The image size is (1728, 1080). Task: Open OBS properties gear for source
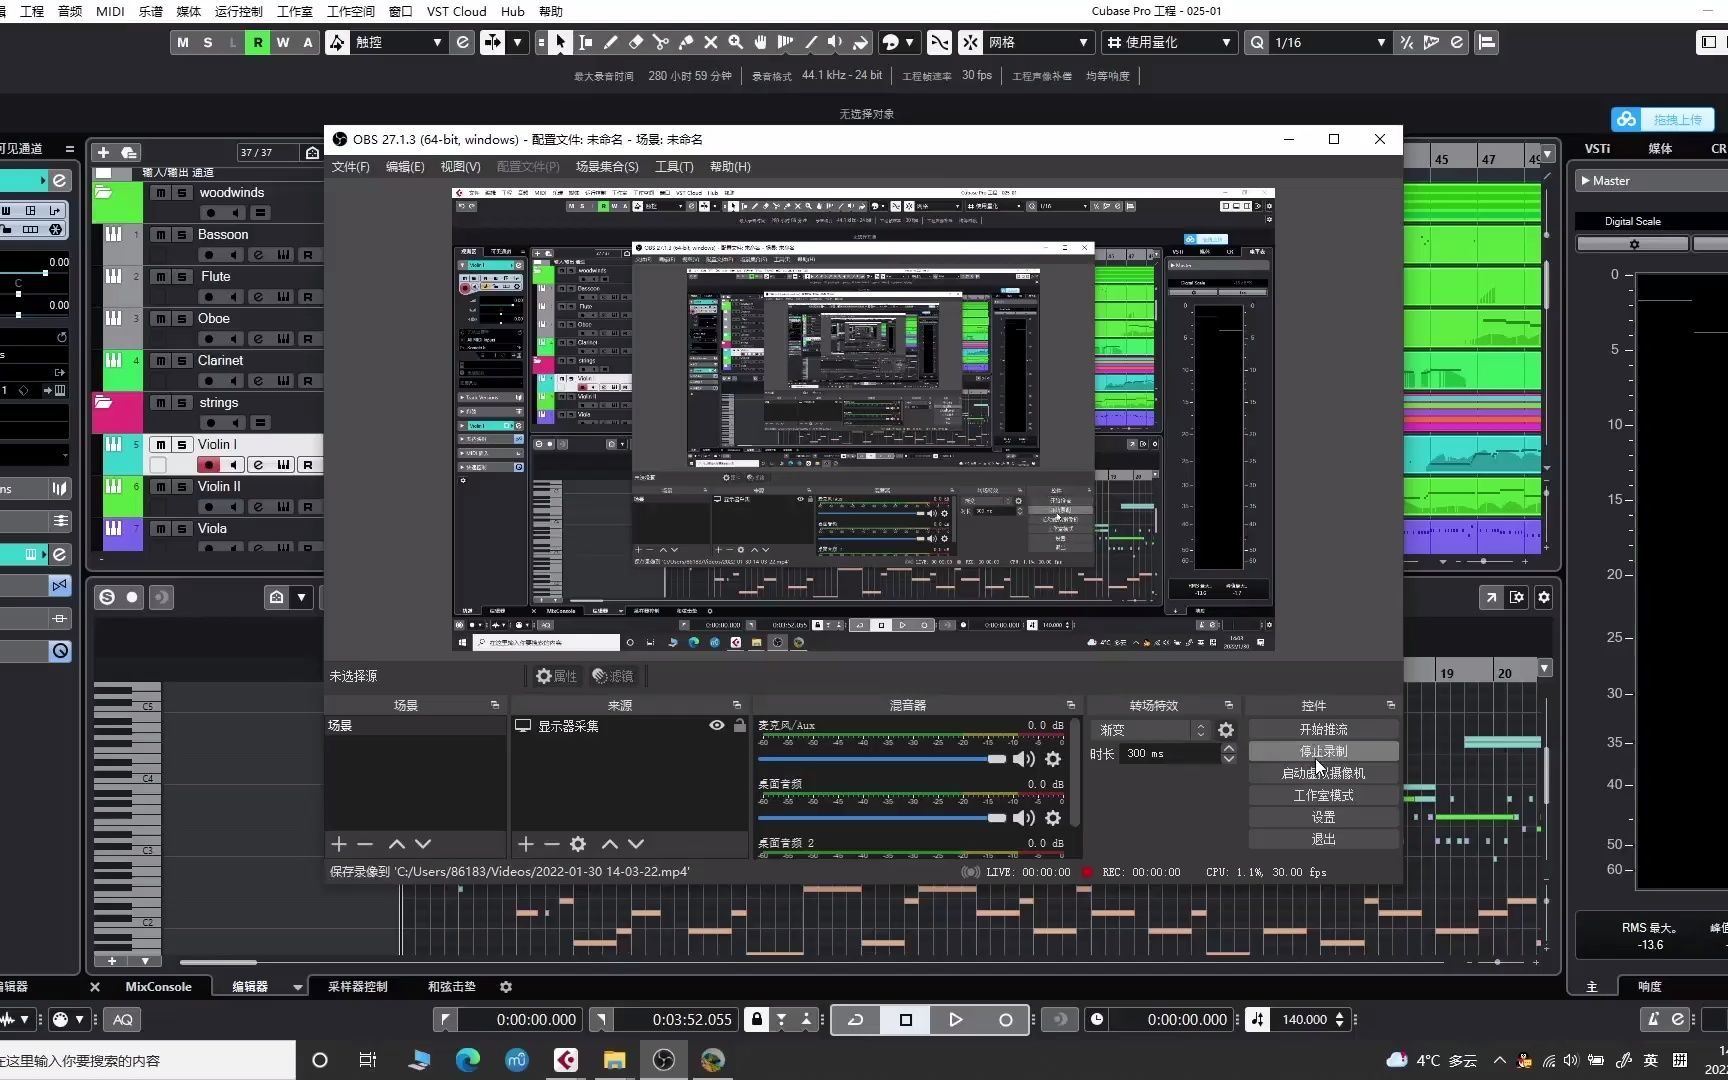pos(556,676)
